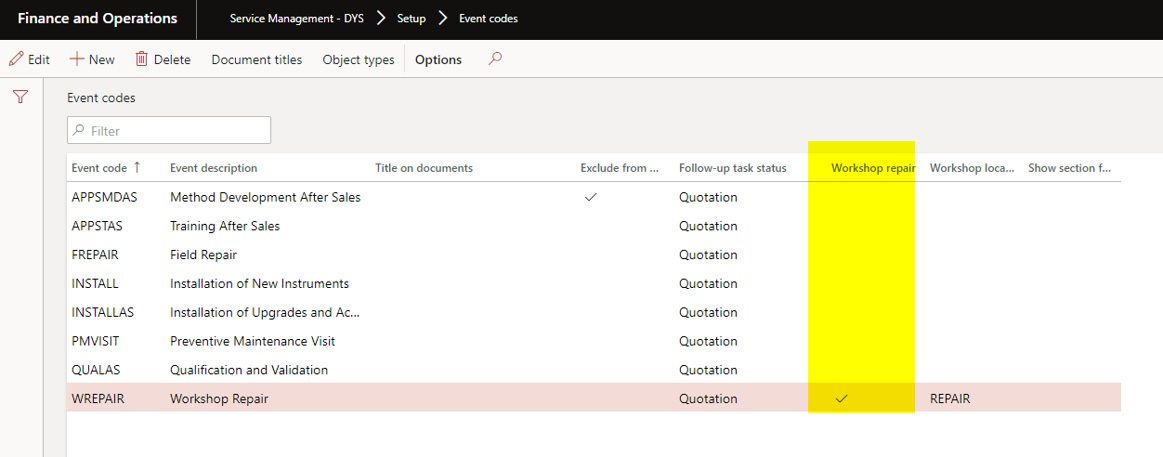The height and width of the screenshot is (457, 1163).
Task: Uncheck Workshop repair for WREPAIR row
Action: coord(842,399)
